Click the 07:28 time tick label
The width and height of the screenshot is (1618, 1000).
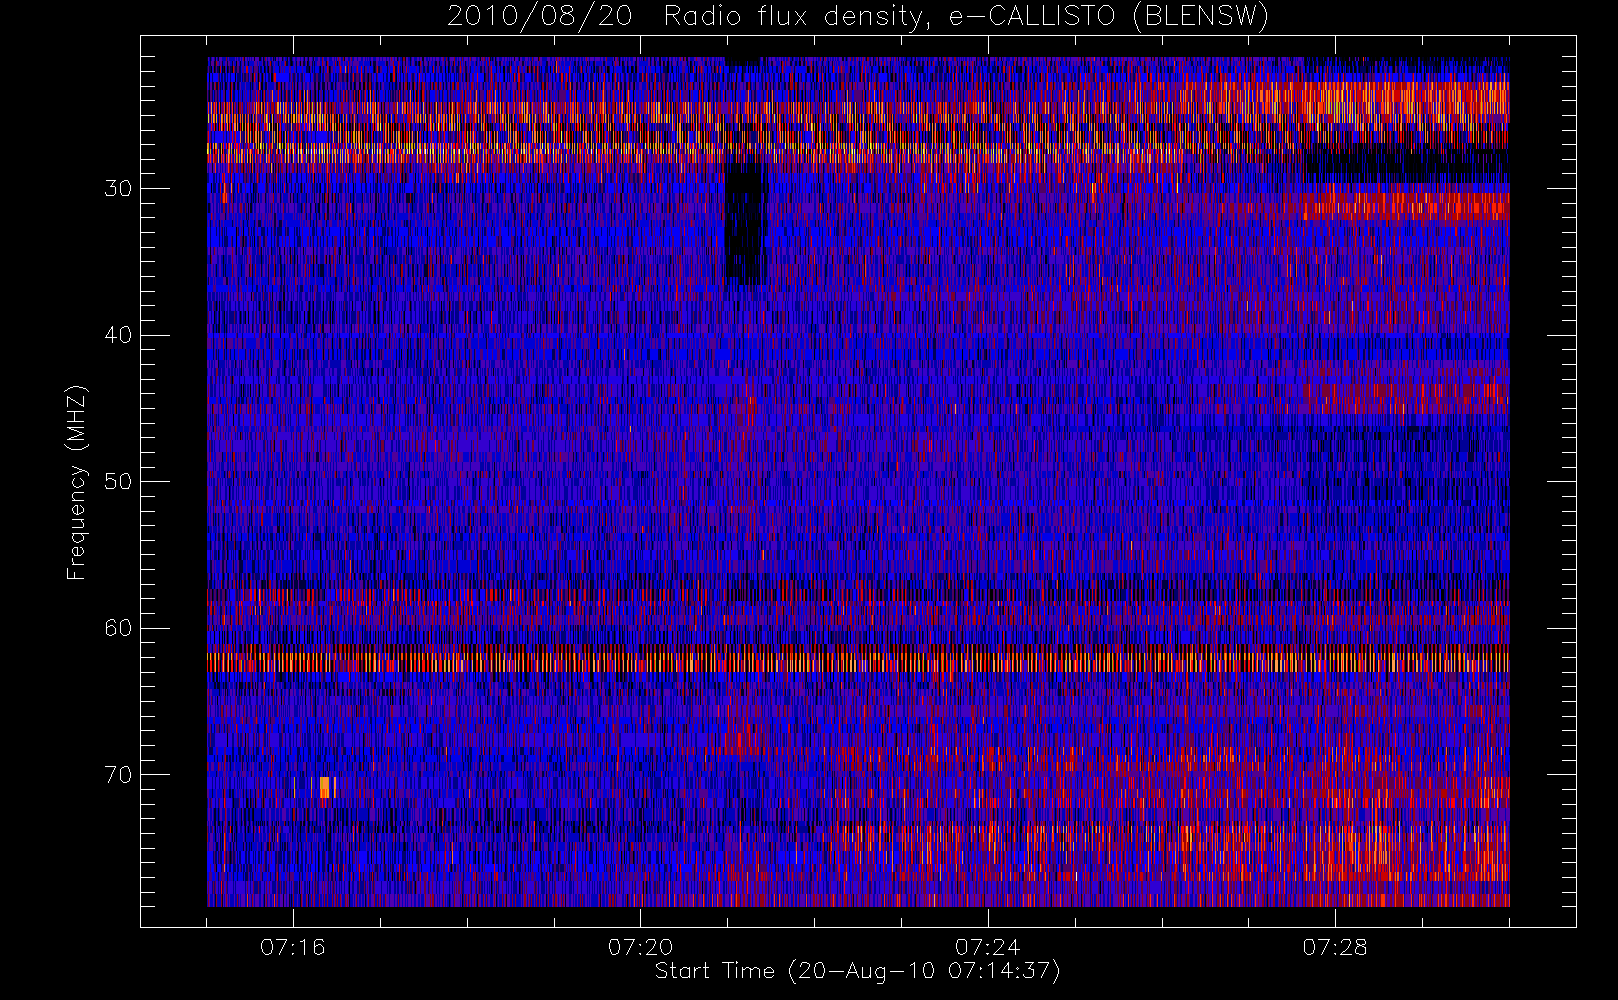tap(1334, 947)
